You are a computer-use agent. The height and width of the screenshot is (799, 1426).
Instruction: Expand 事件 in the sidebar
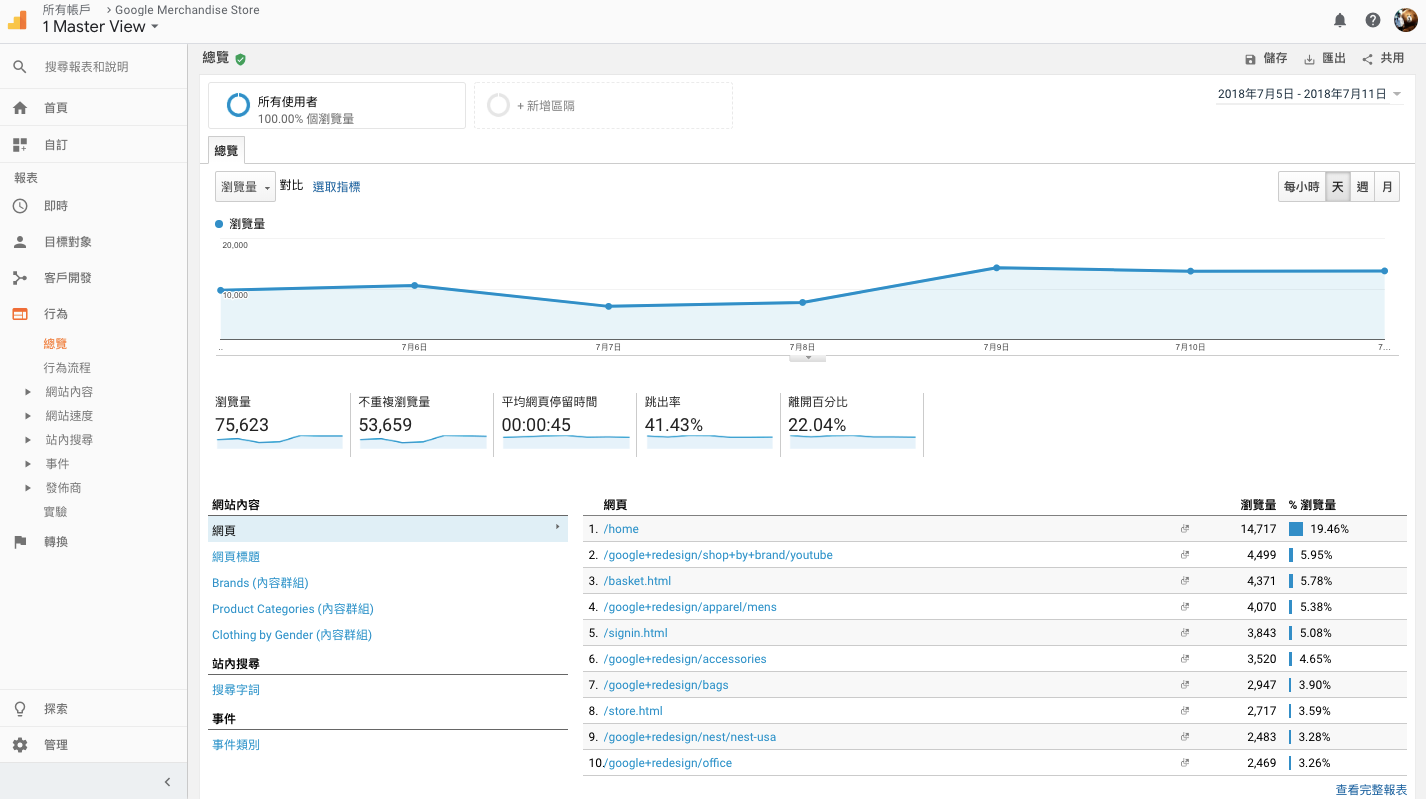click(x=28, y=464)
